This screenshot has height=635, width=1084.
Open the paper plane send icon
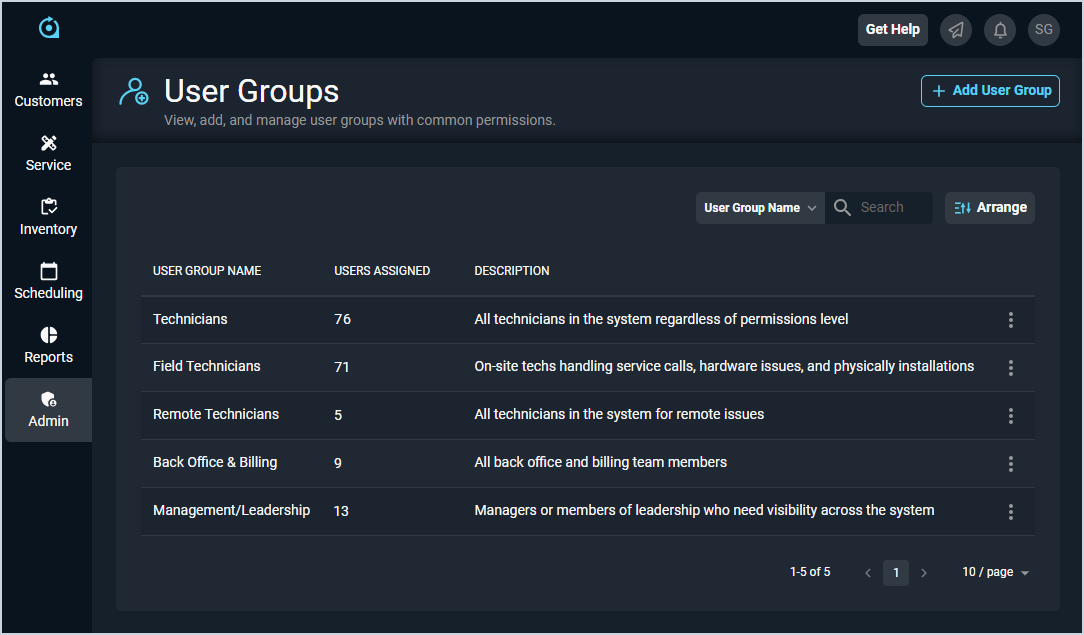coord(957,30)
